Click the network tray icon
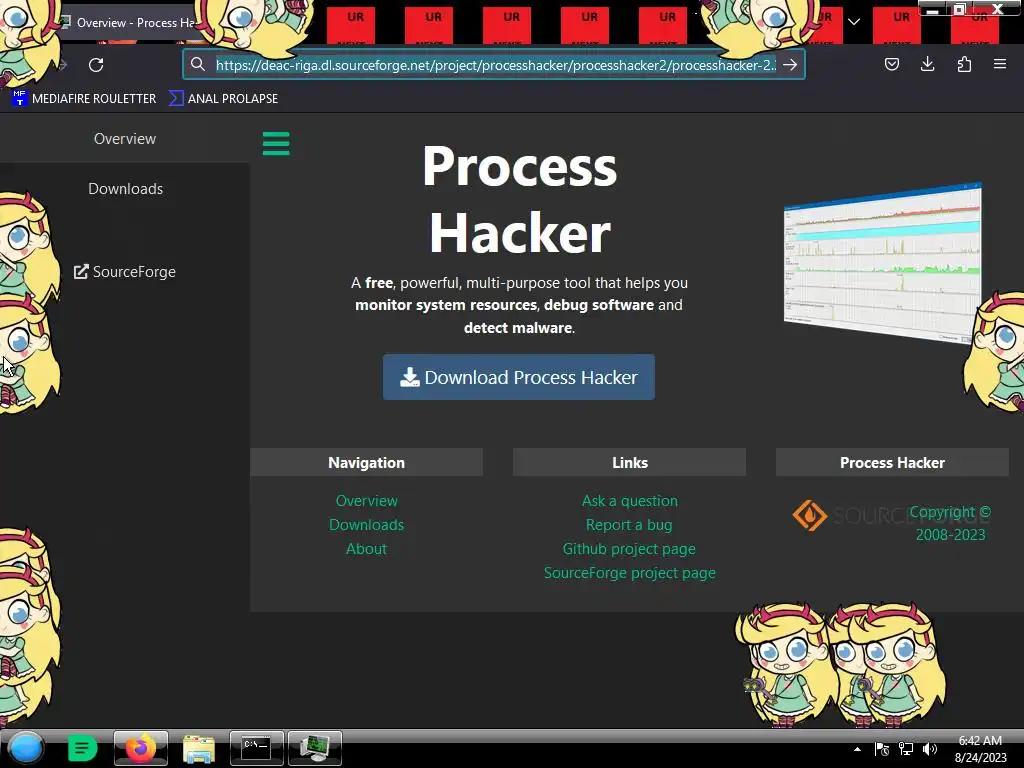 [906, 749]
